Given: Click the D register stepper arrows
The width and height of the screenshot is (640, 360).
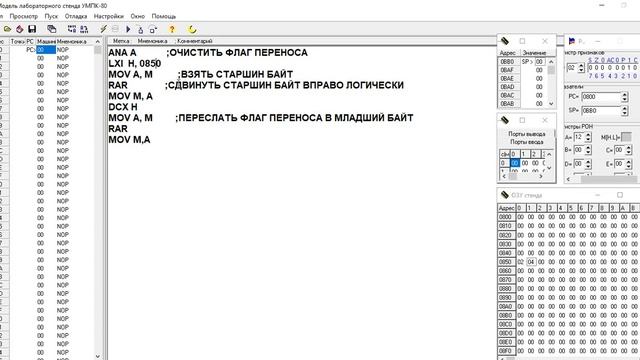Looking at the screenshot, I should pyautogui.click(x=588, y=164).
